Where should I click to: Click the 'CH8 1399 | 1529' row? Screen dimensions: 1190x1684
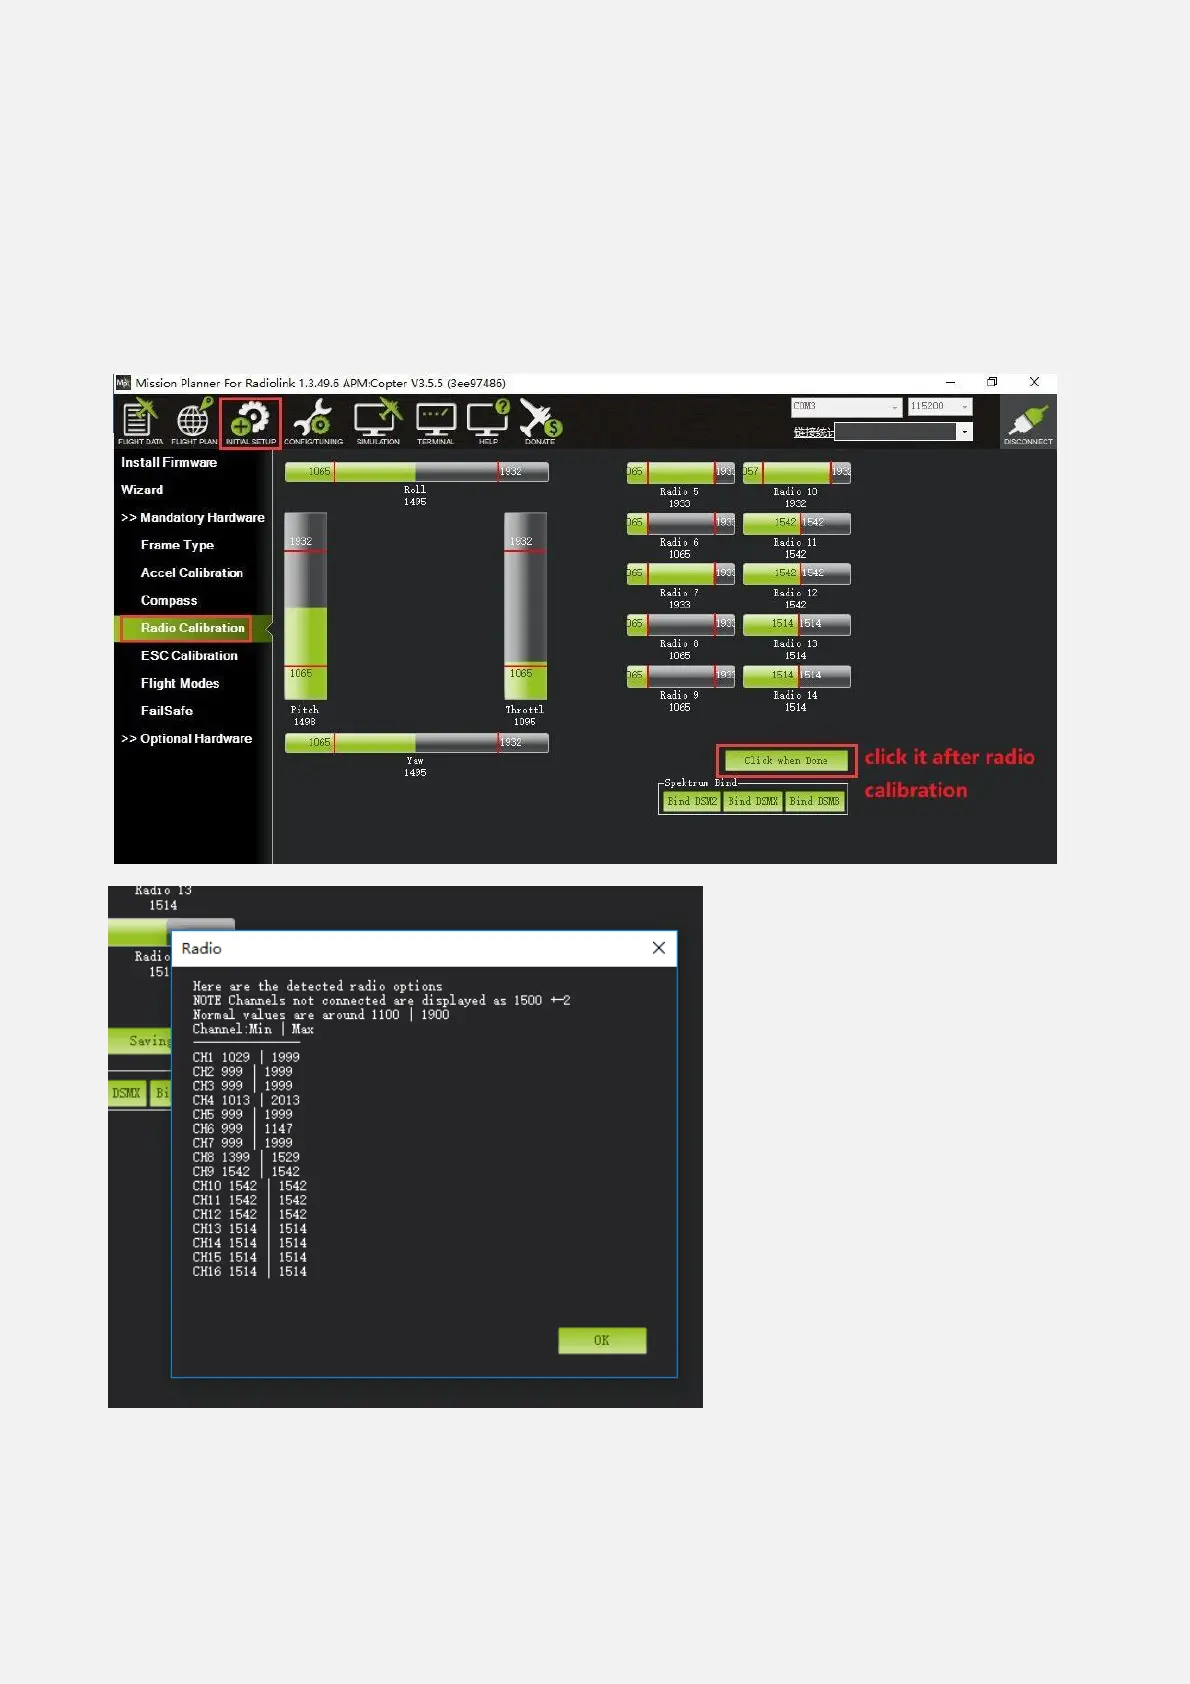246,1158
